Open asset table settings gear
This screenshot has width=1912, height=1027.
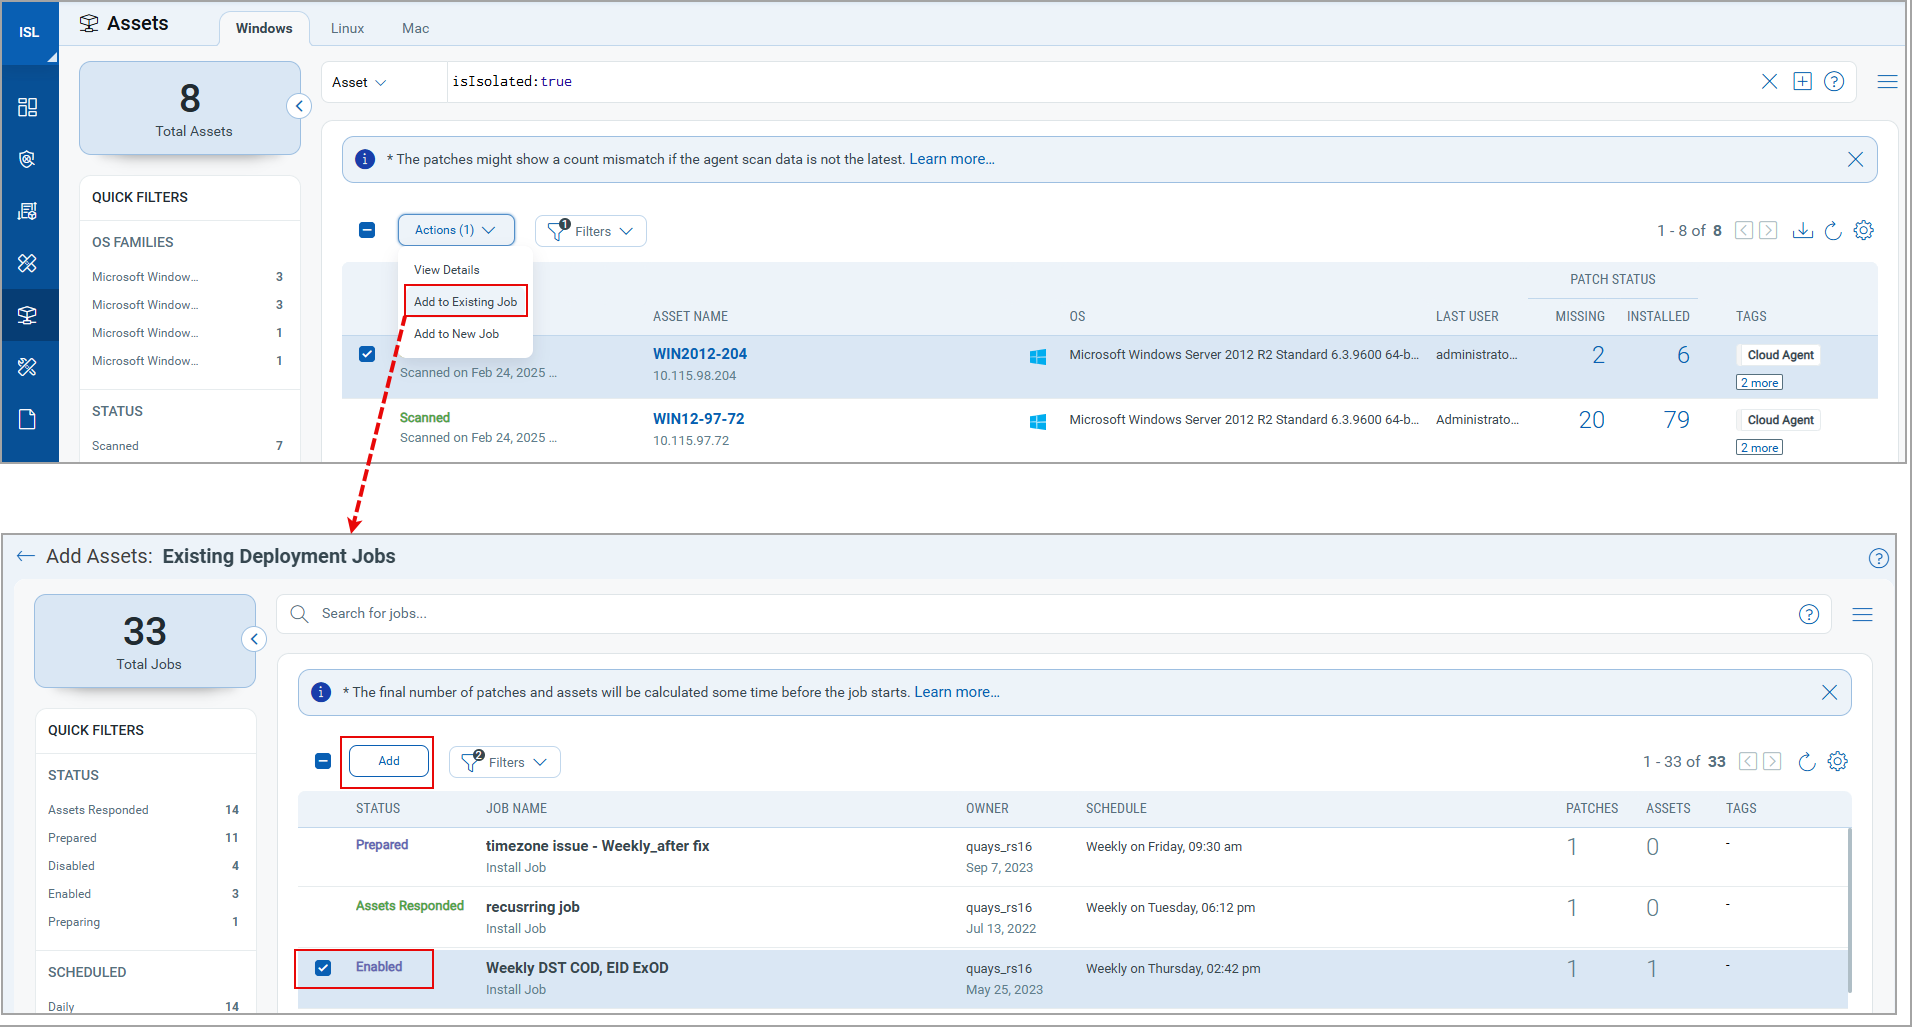coord(1863,230)
